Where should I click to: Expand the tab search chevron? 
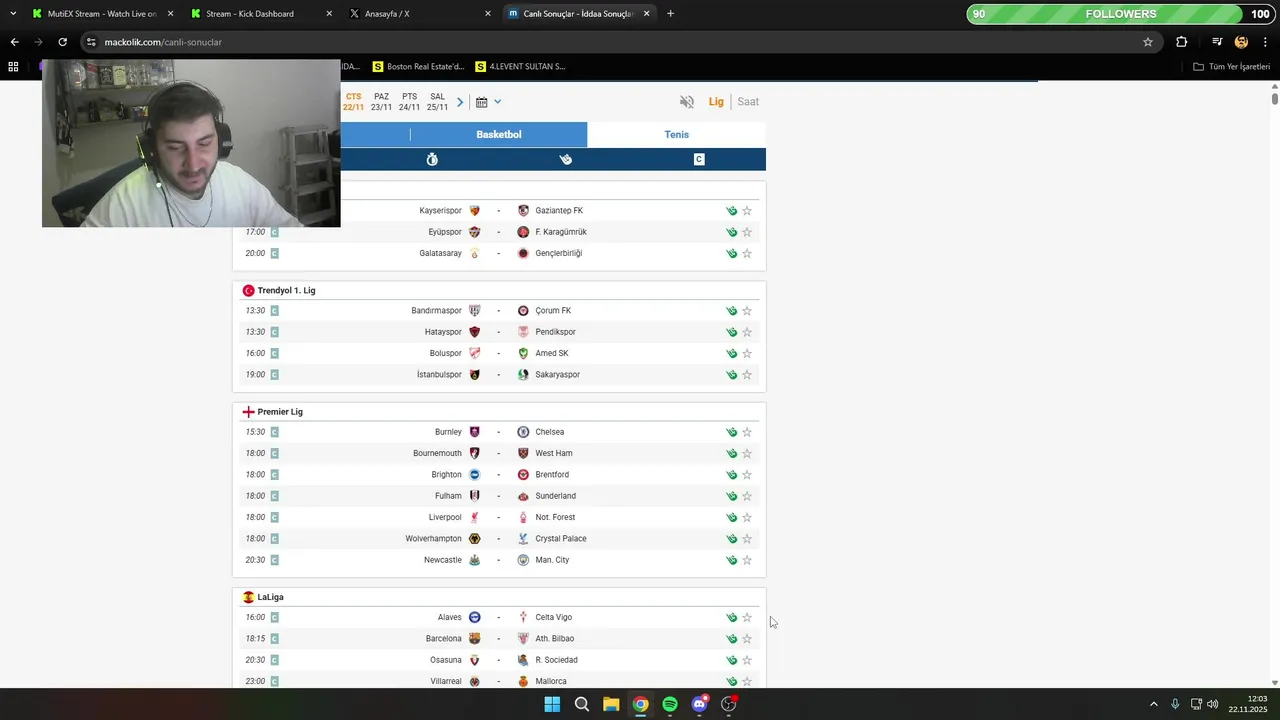(x=14, y=14)
